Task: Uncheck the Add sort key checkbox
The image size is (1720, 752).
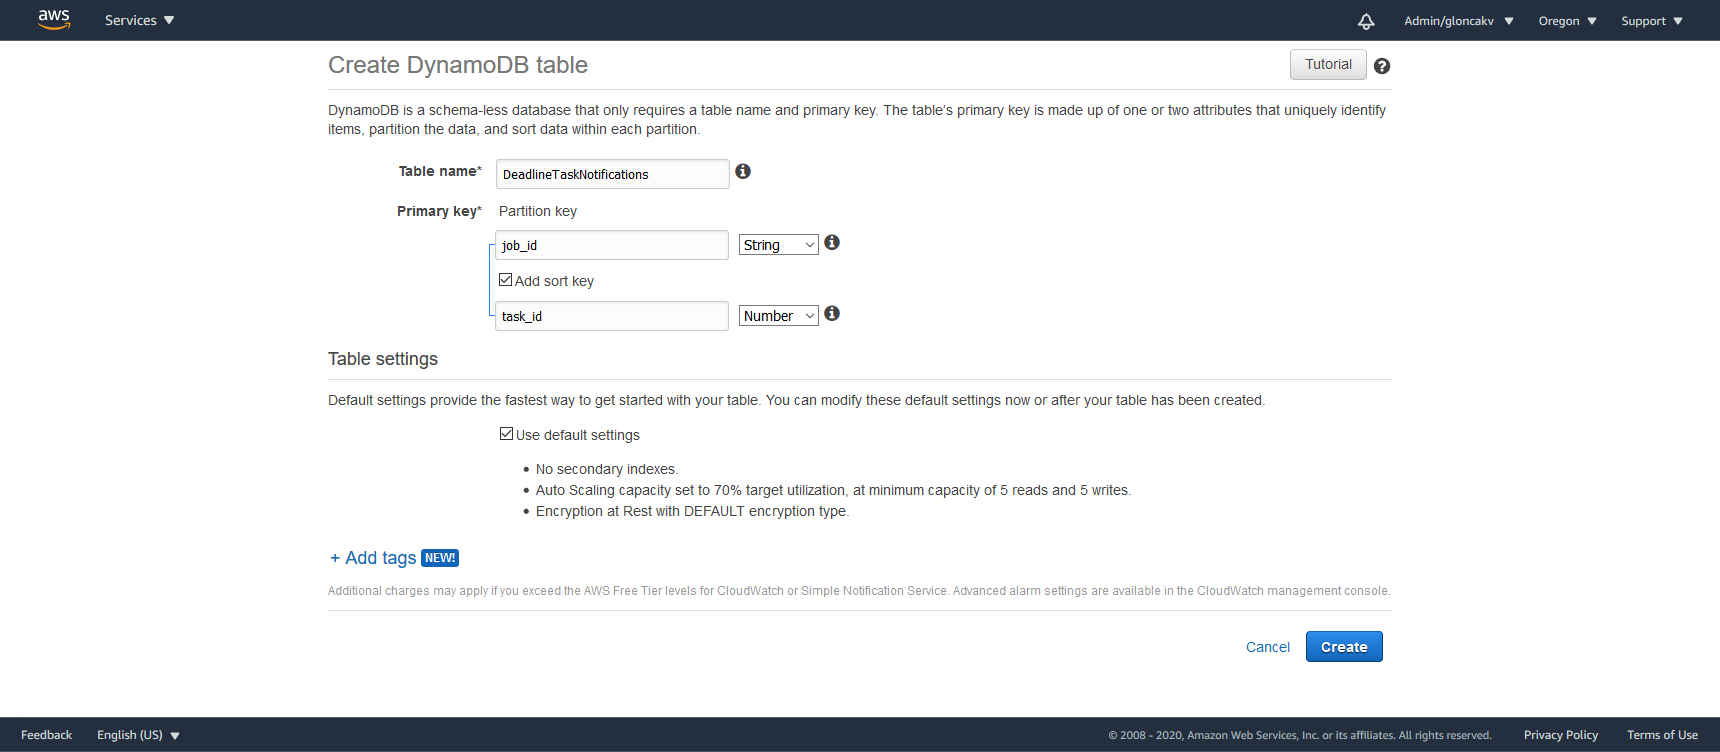Action: (x=506, y=280)
